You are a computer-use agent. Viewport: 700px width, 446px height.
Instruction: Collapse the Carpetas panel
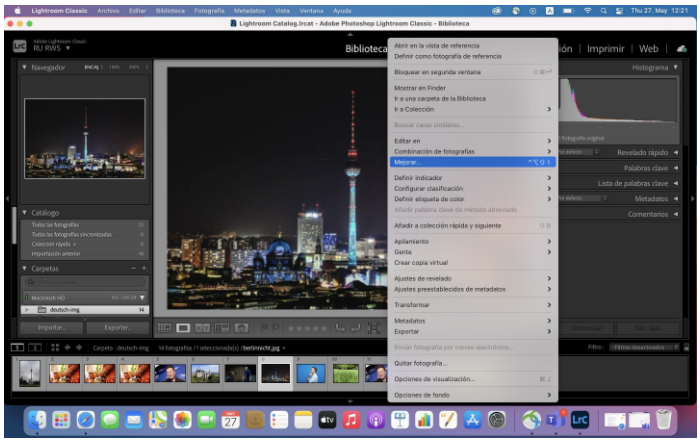tap(25, 268)
